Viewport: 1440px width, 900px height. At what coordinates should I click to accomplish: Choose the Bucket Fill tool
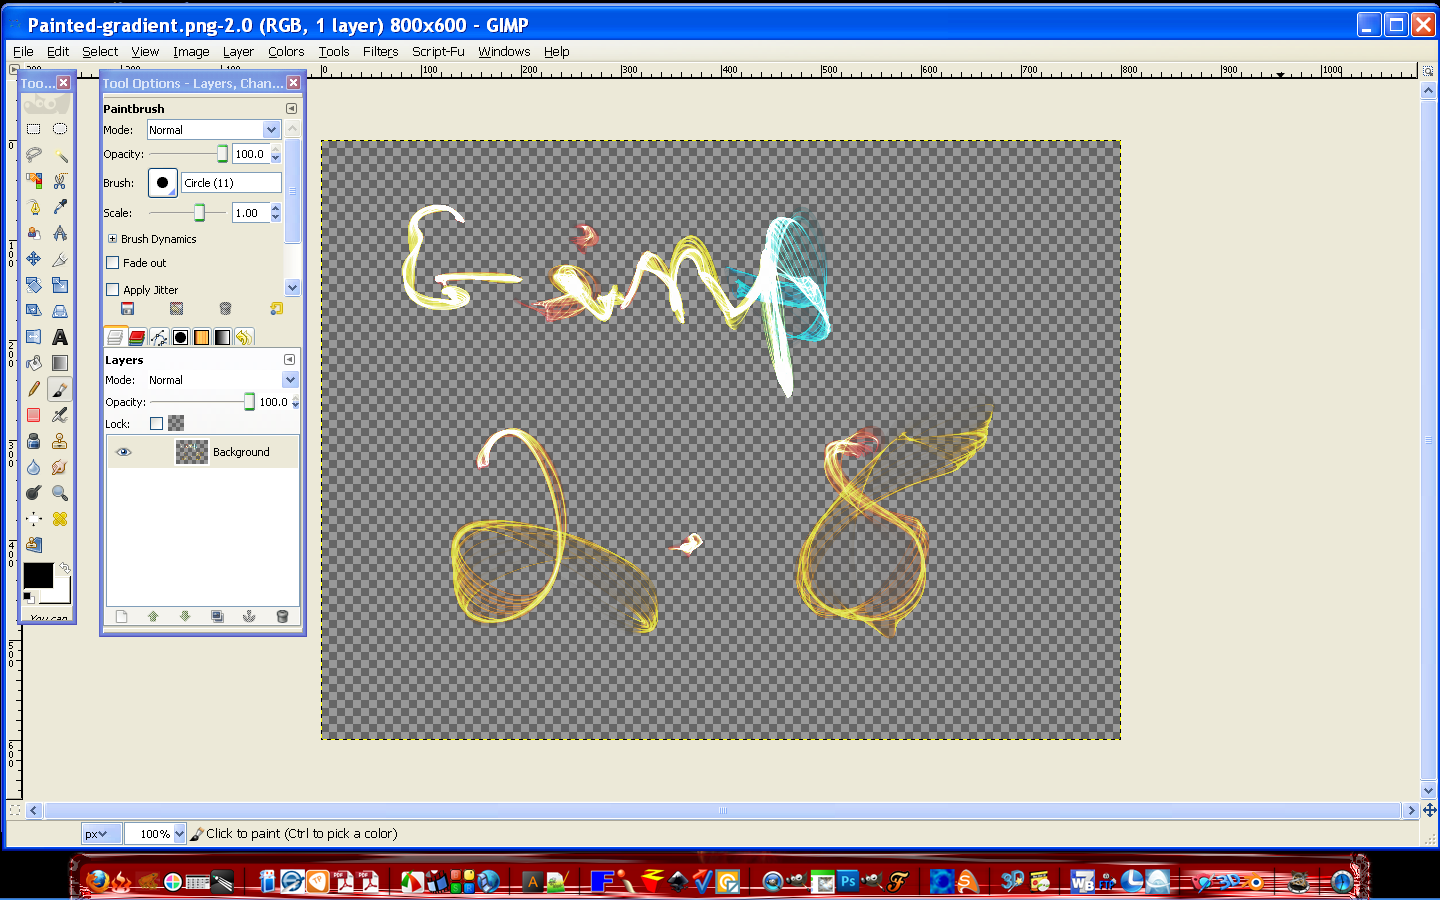pos(34,363)
